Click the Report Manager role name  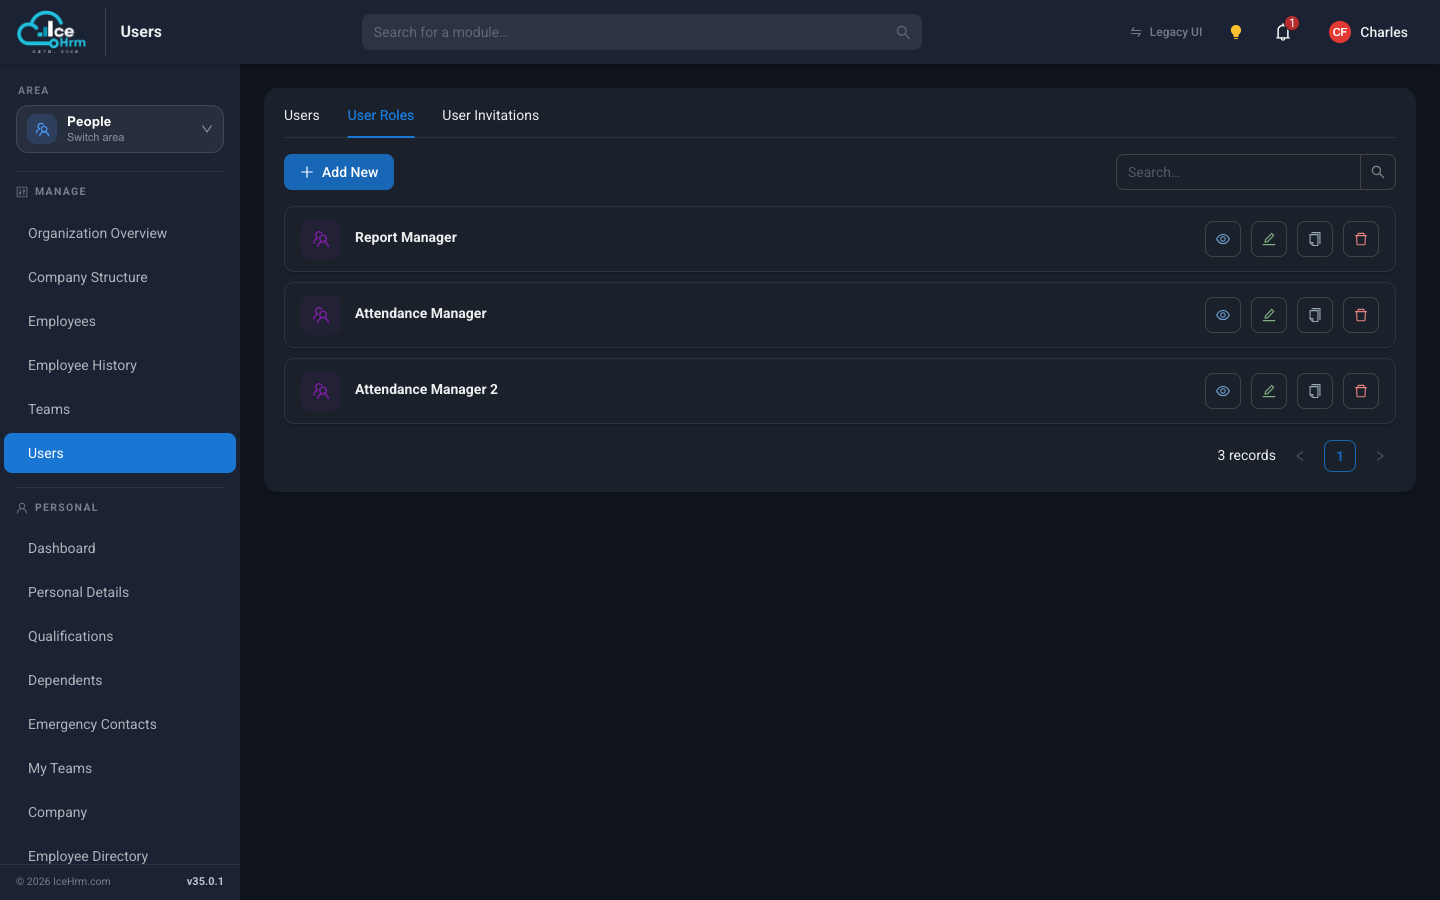406,237
